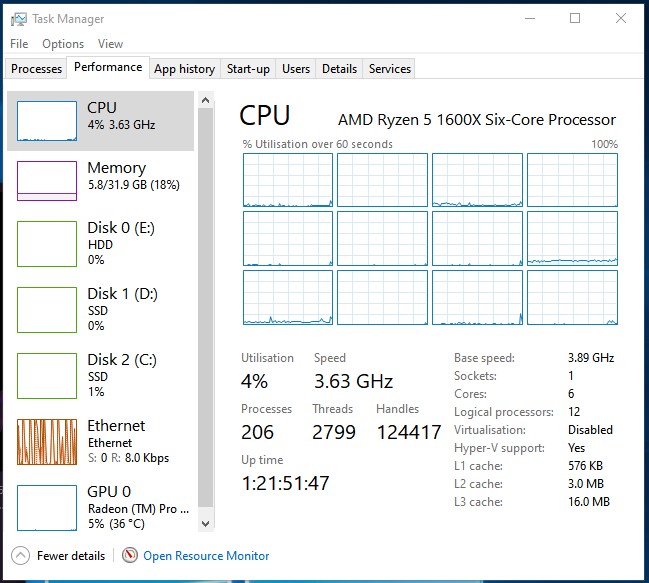Open the Services tab
Image resolution: width=649 pixels, height=583 pixels.
389,69
